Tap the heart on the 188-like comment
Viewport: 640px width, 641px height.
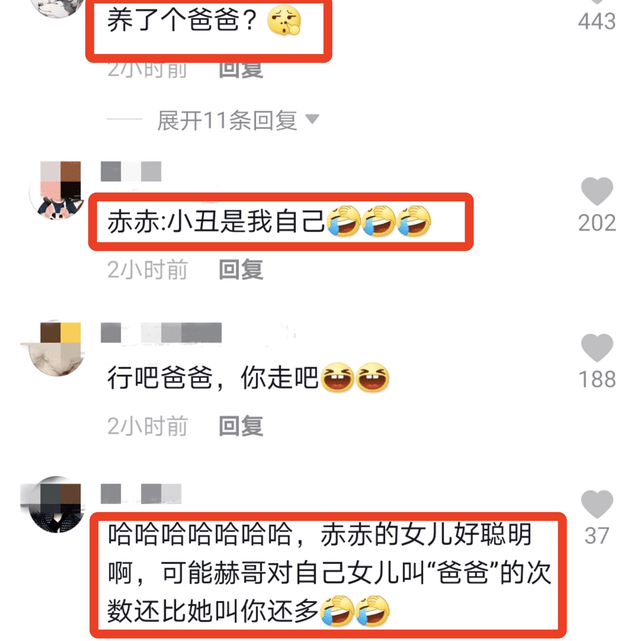coord(597,347)
